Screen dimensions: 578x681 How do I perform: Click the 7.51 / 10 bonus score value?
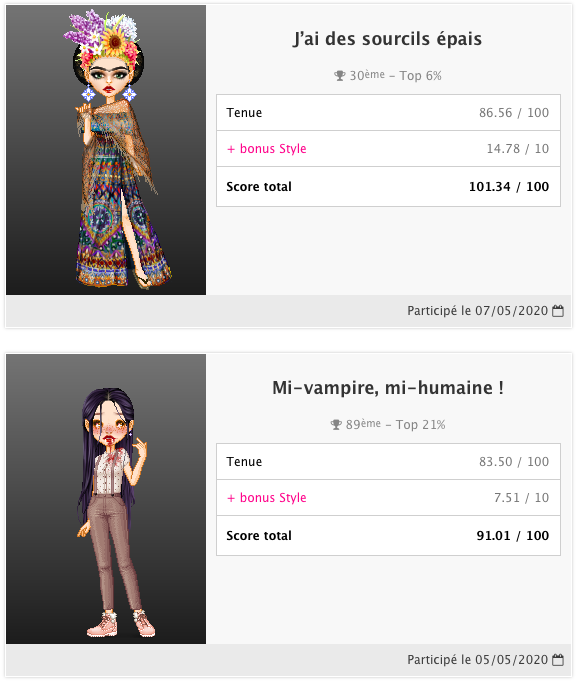(x=522, y=498)
